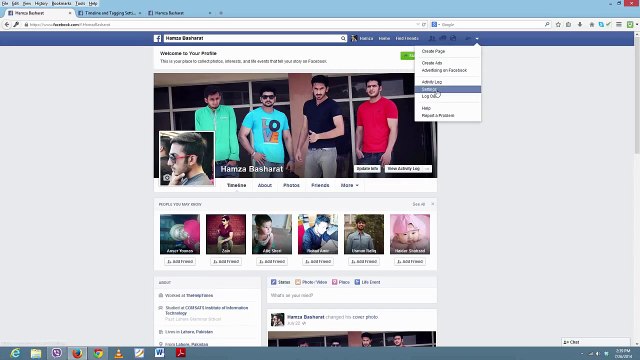Click See All in People You May Know
Viewport: 640px width, 360px height.
coord(418,204)
